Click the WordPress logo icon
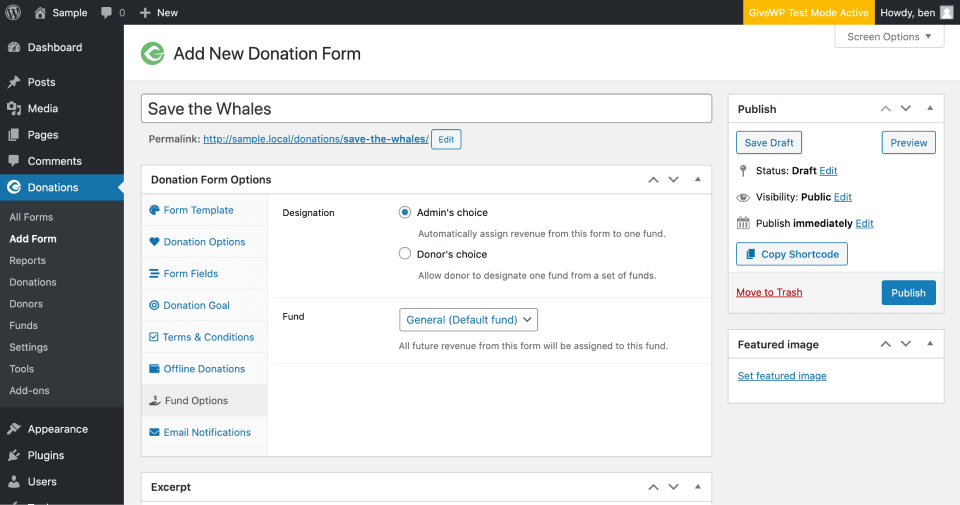Screen dimensions: 960x505 point(13,12)
